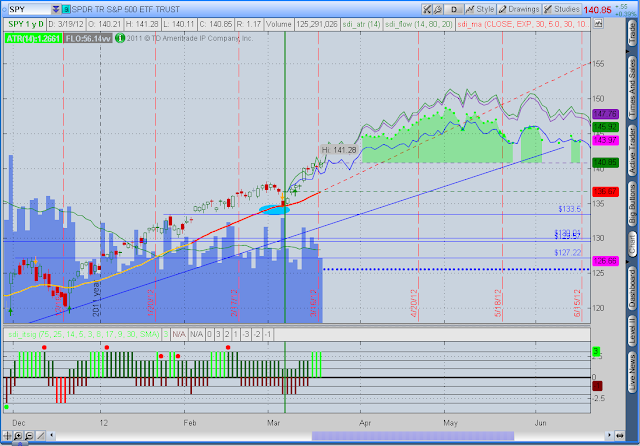Select the trendline drawing tool icon
640x446 pixels.
pyautogui.click(x=40, y=436)
